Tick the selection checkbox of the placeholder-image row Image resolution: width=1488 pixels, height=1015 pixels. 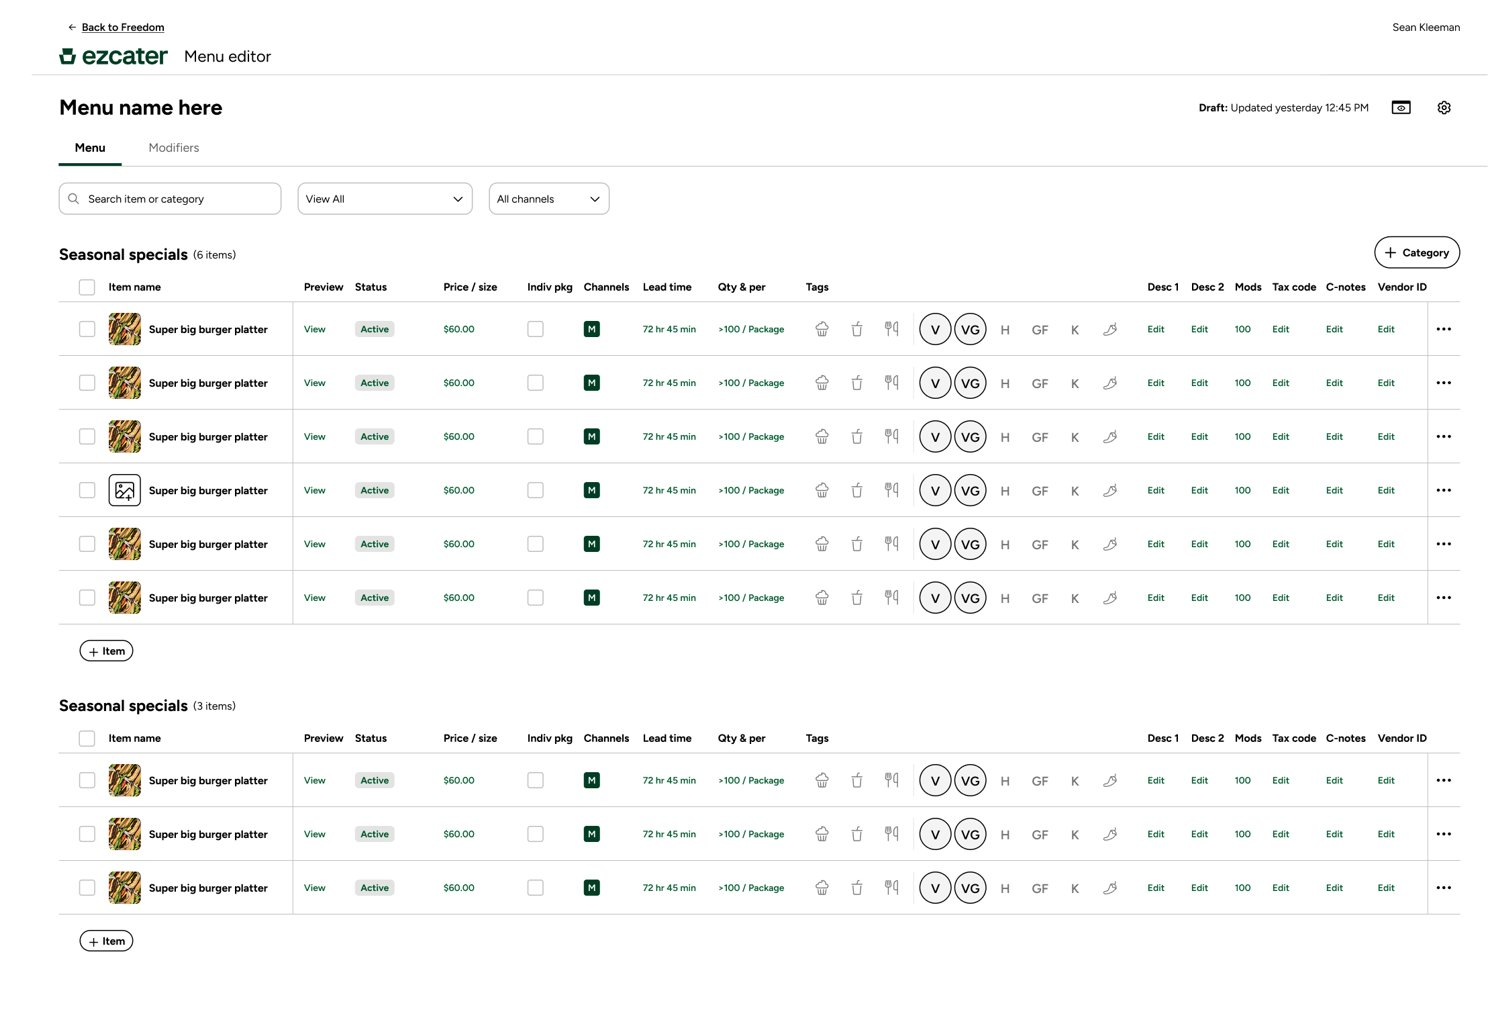click(87, 490)
